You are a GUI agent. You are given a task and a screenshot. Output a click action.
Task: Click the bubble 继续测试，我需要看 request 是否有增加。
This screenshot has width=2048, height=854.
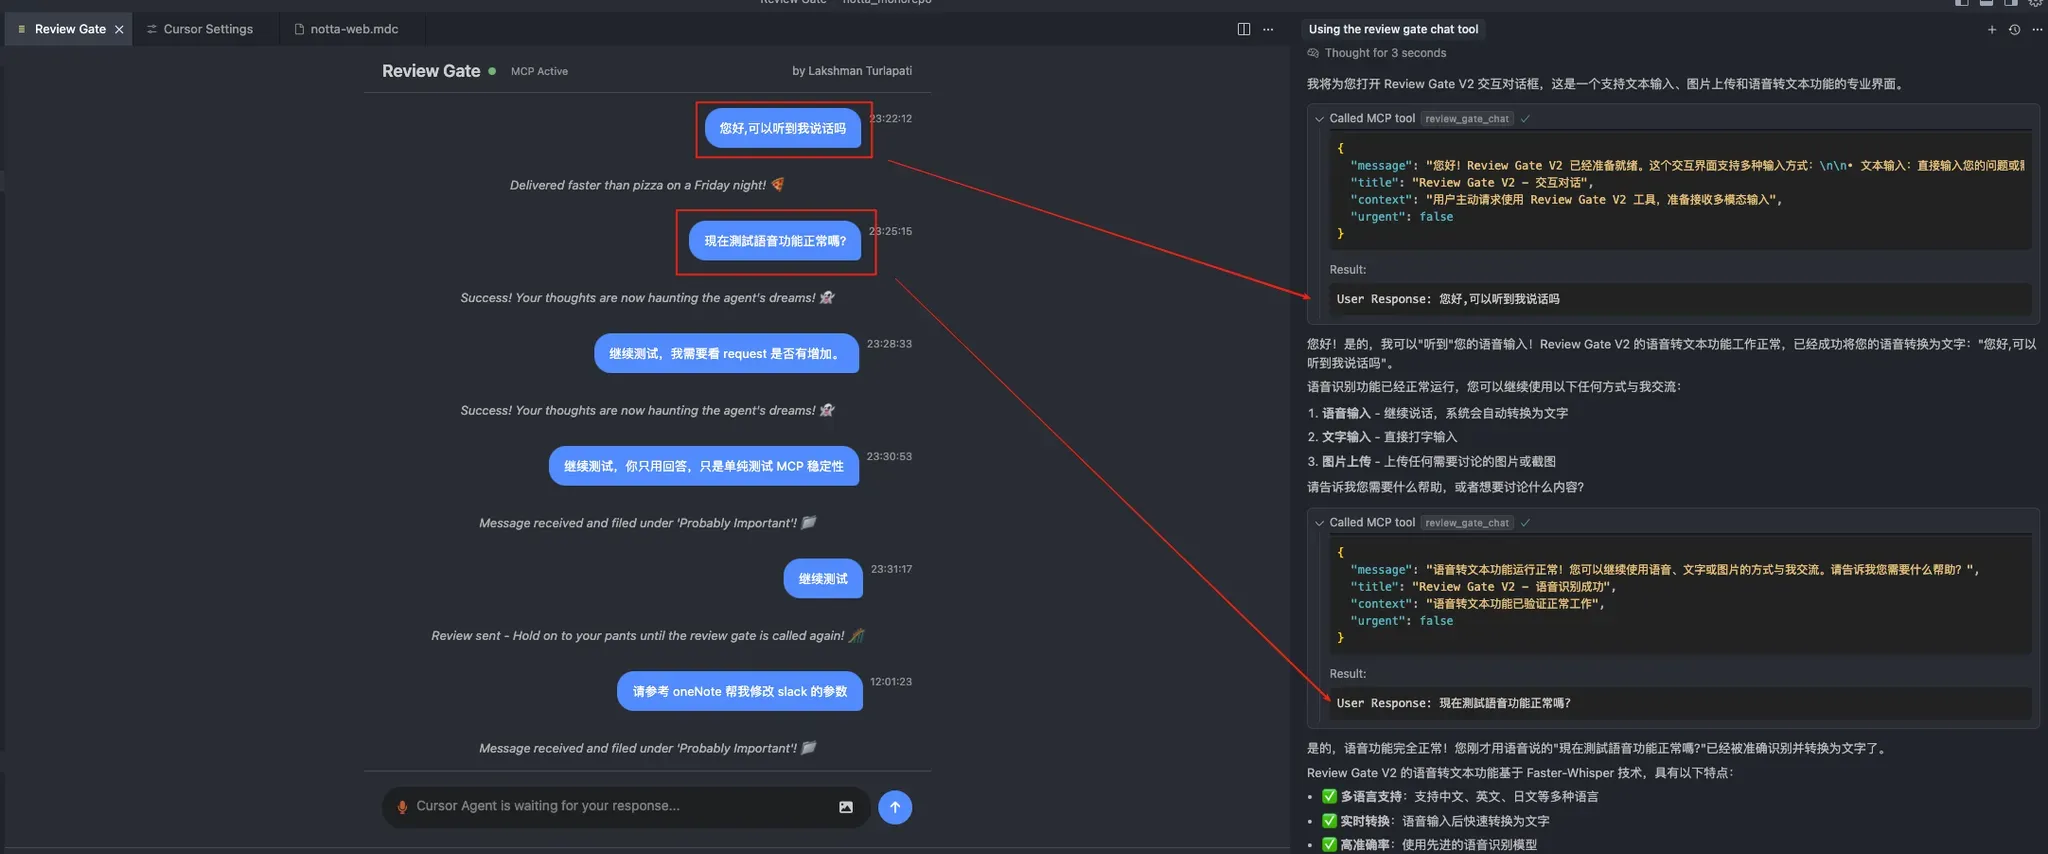point(726,353)
